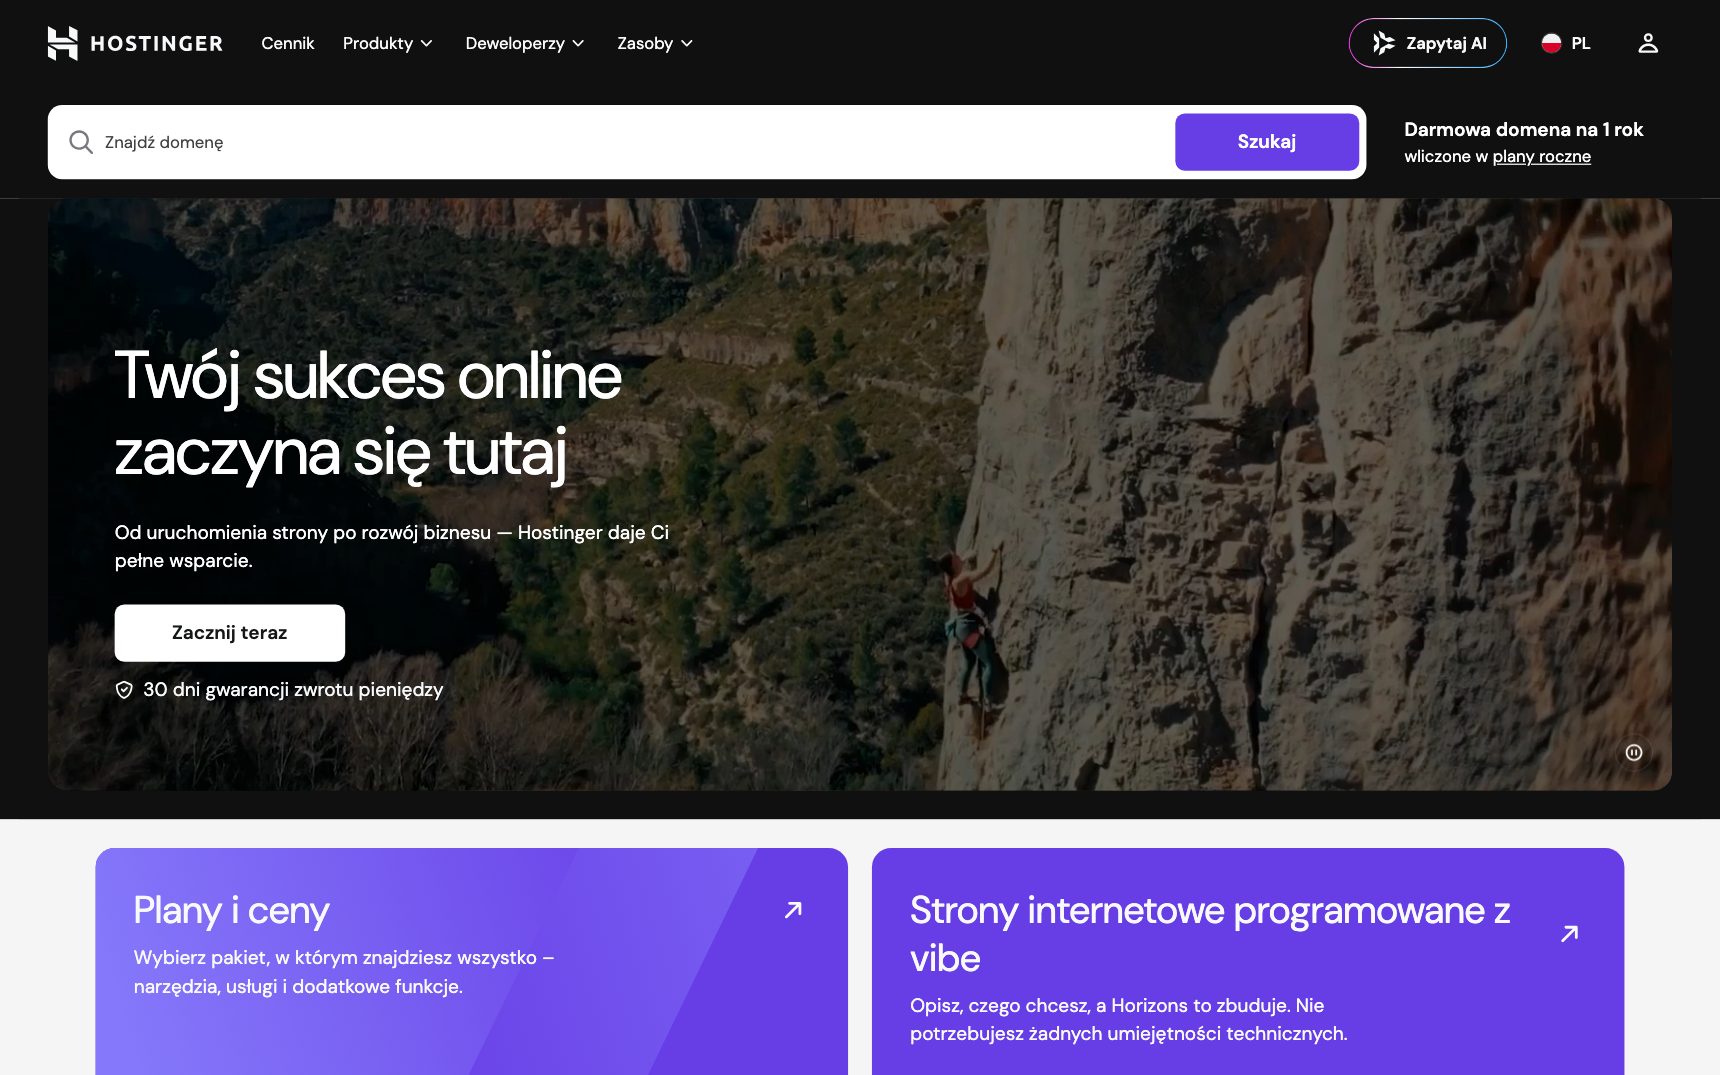Click the arrow icon on Strony internetowe card
The width and height of the screenshot is (1720, 1075).
point(1570,933)
